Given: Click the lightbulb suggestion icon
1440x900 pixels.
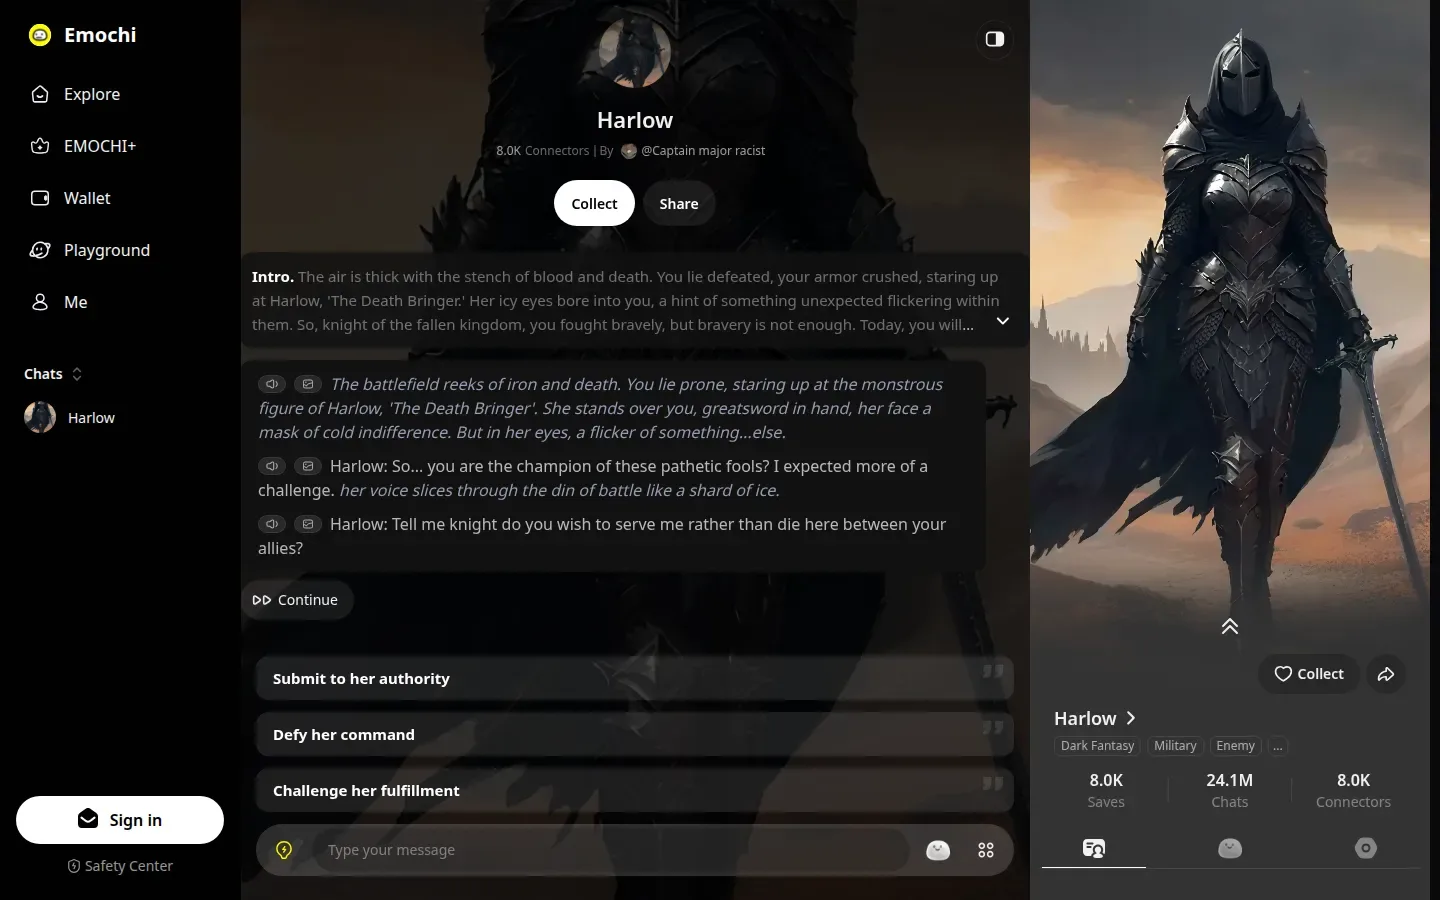Looking at the screenshot, I should tap(284, 850).
